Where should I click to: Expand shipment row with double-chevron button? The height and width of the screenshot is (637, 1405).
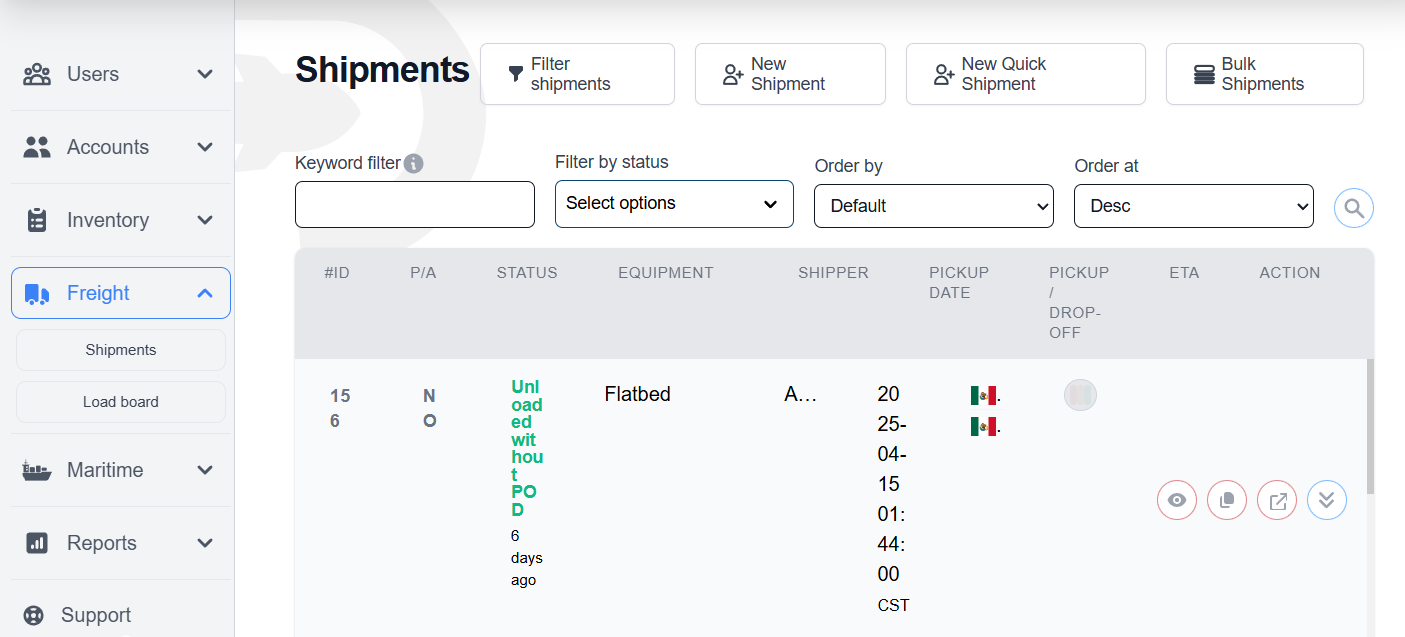1327,500
